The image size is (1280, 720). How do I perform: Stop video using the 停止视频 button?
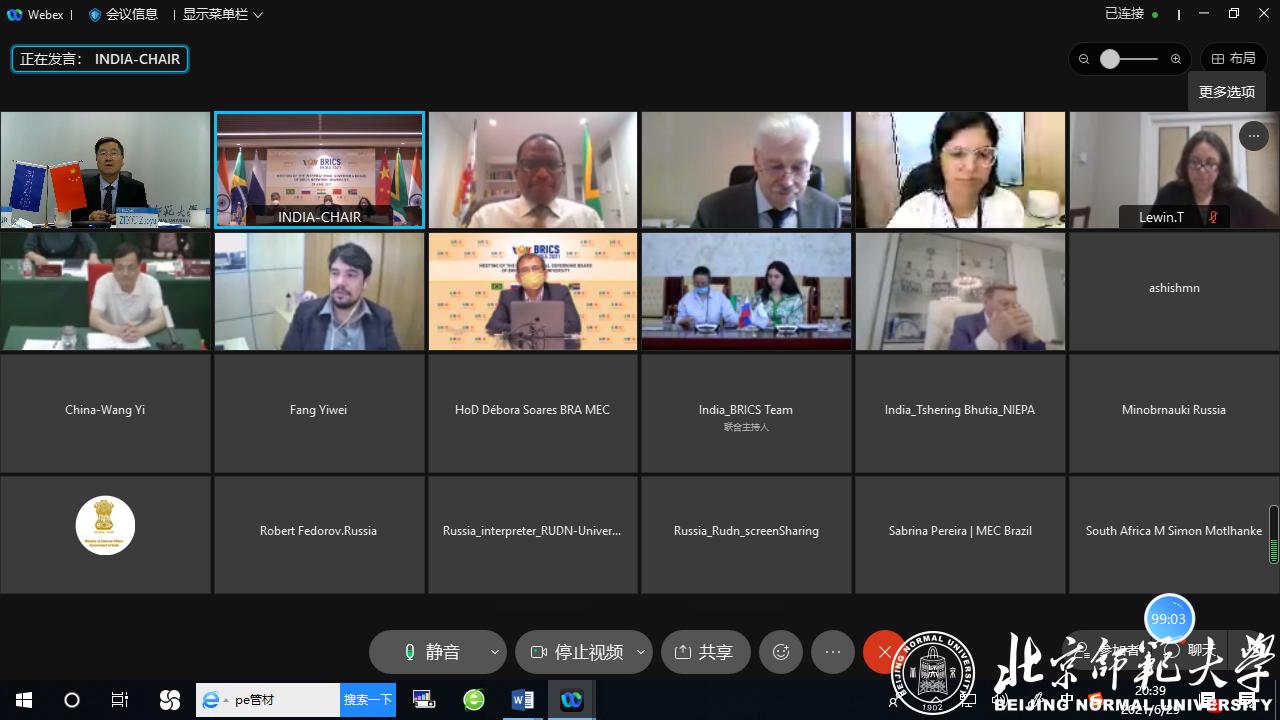[x=577, y=652]
